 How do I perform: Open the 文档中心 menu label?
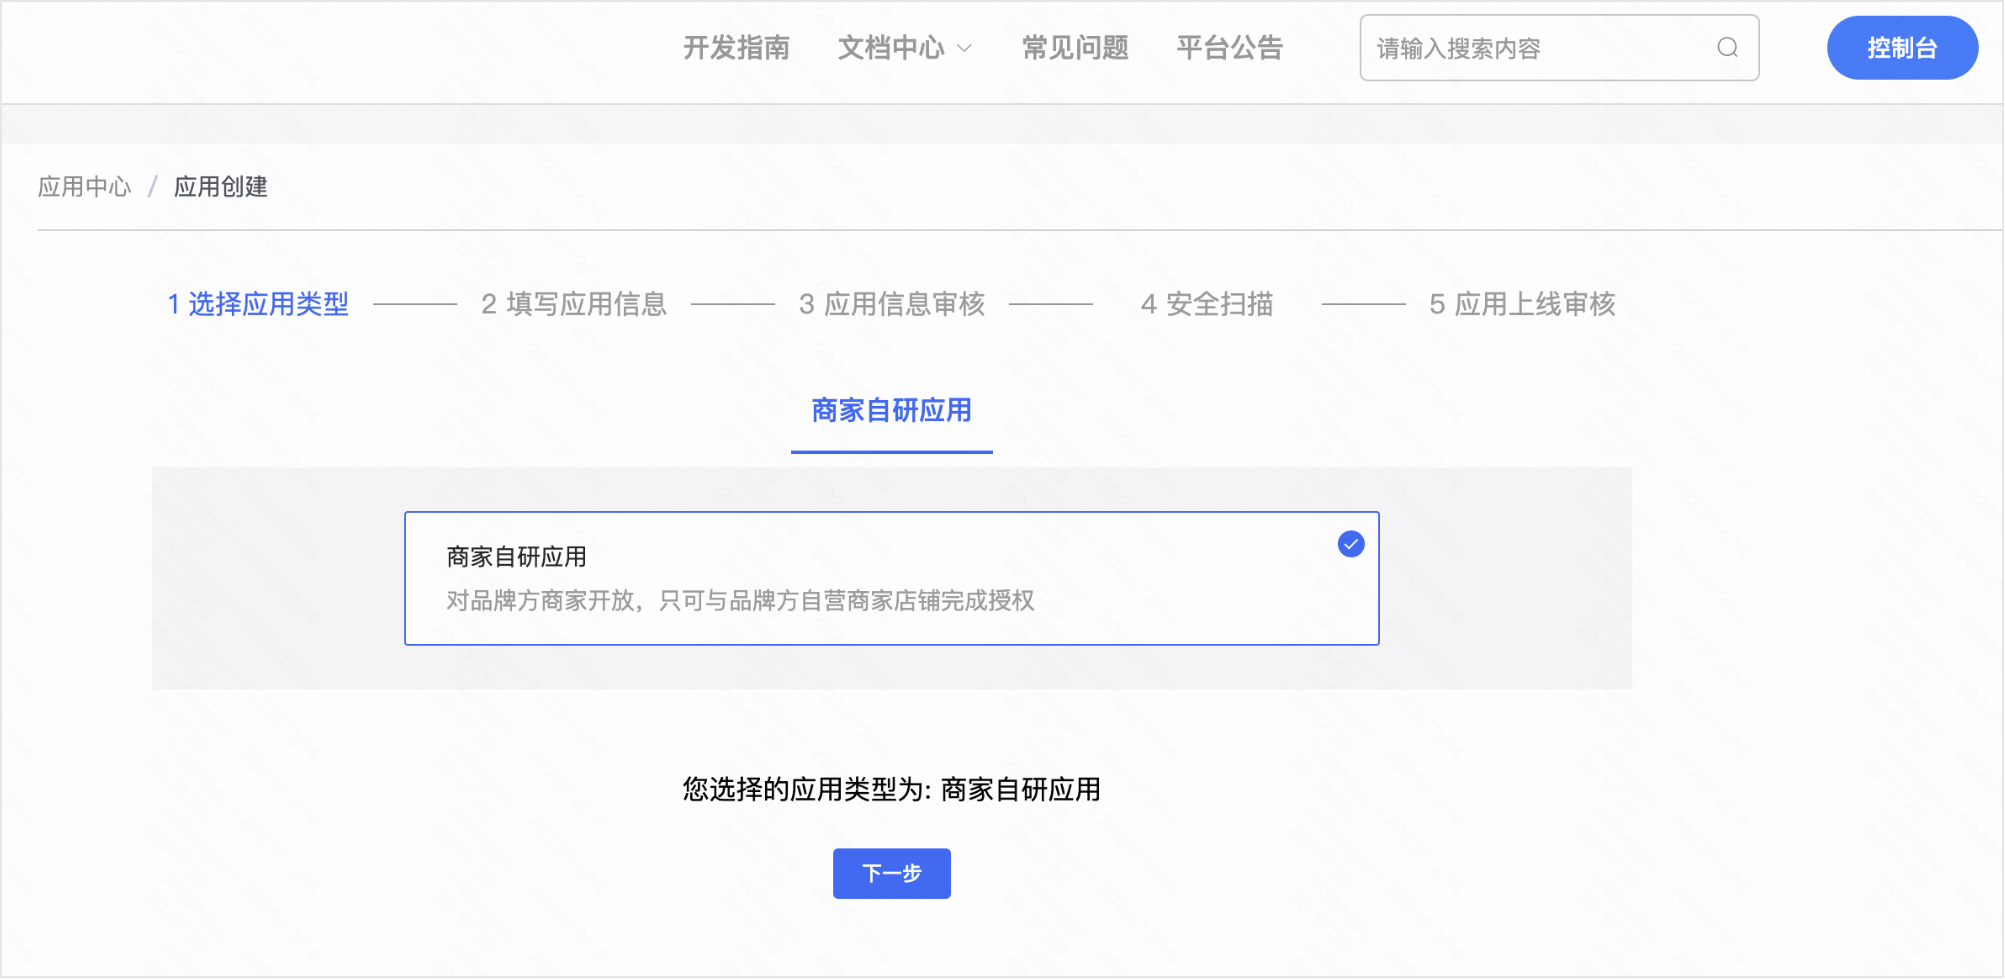890,48
